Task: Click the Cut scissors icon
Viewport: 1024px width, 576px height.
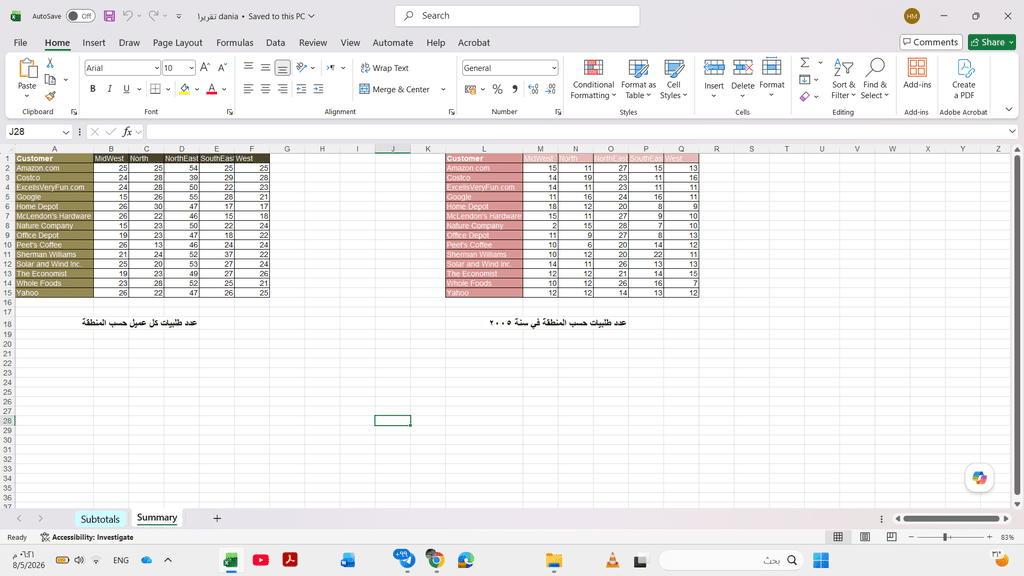Action: 50,63
